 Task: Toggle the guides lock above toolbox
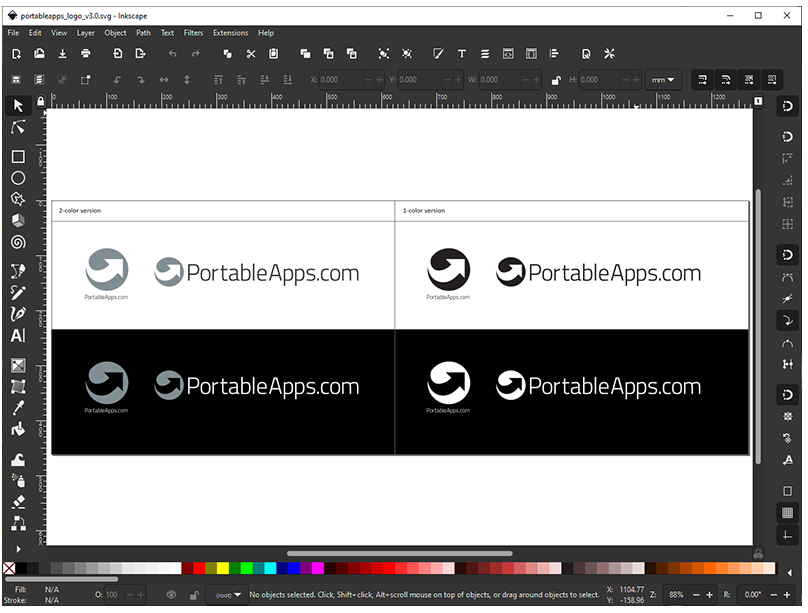41,100
